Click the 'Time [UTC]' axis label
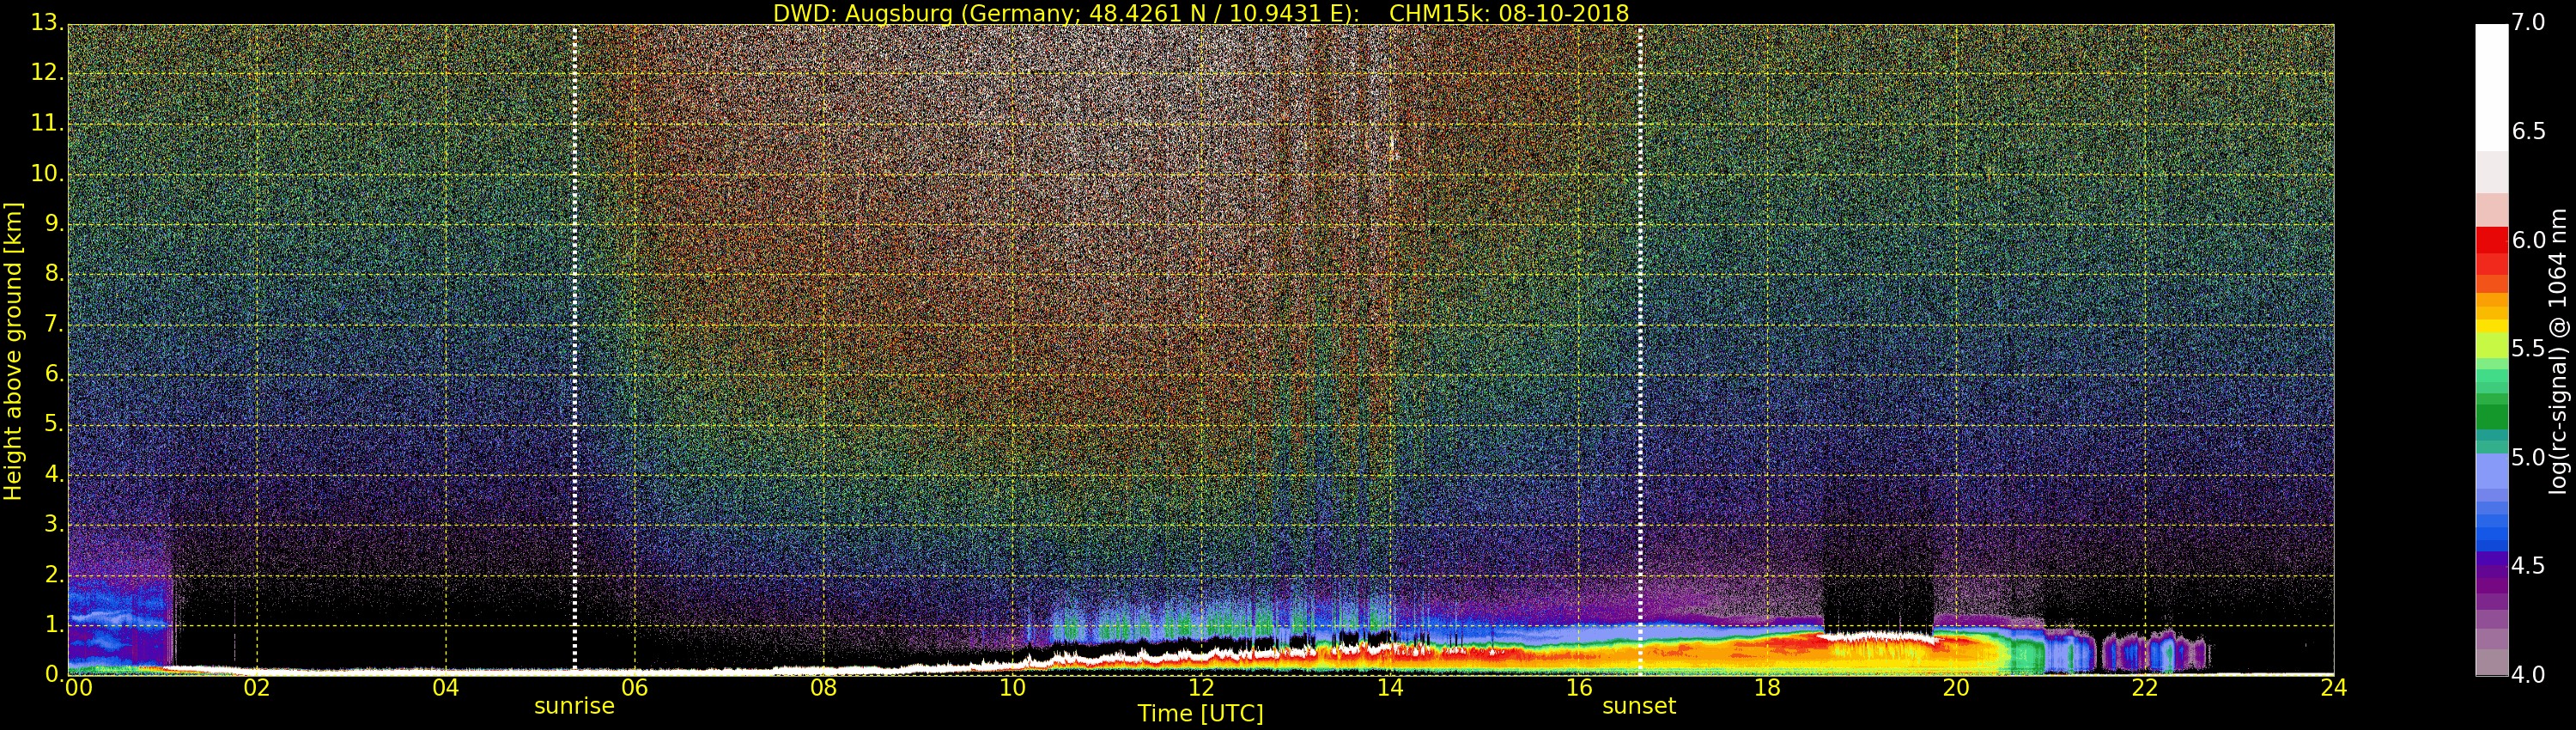Viewport: 2576px width, 730px height. [1200, 714]
